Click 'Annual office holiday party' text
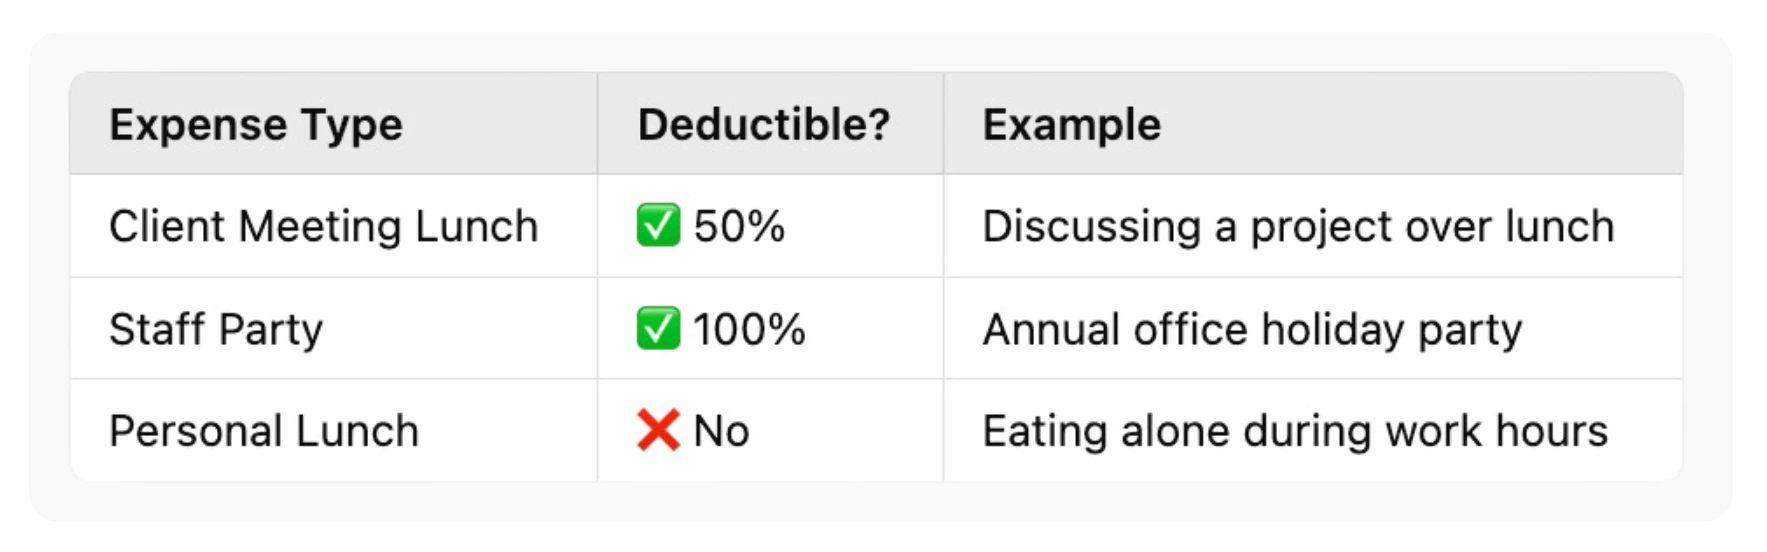Viewport: 1767px width, 552px height. [x=1252, y=330]
